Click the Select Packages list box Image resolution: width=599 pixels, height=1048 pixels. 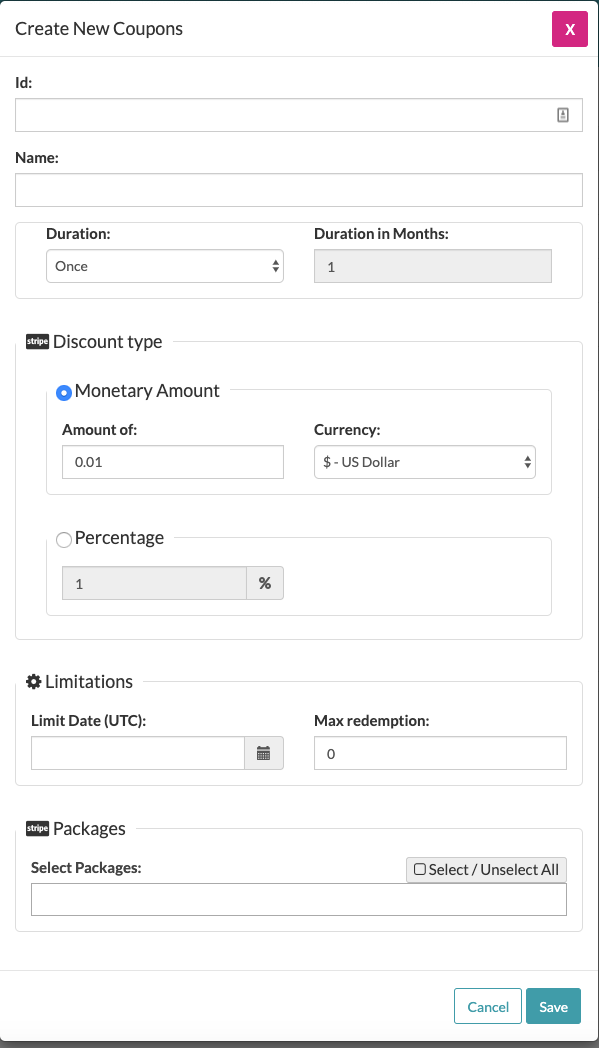[299, 899]
